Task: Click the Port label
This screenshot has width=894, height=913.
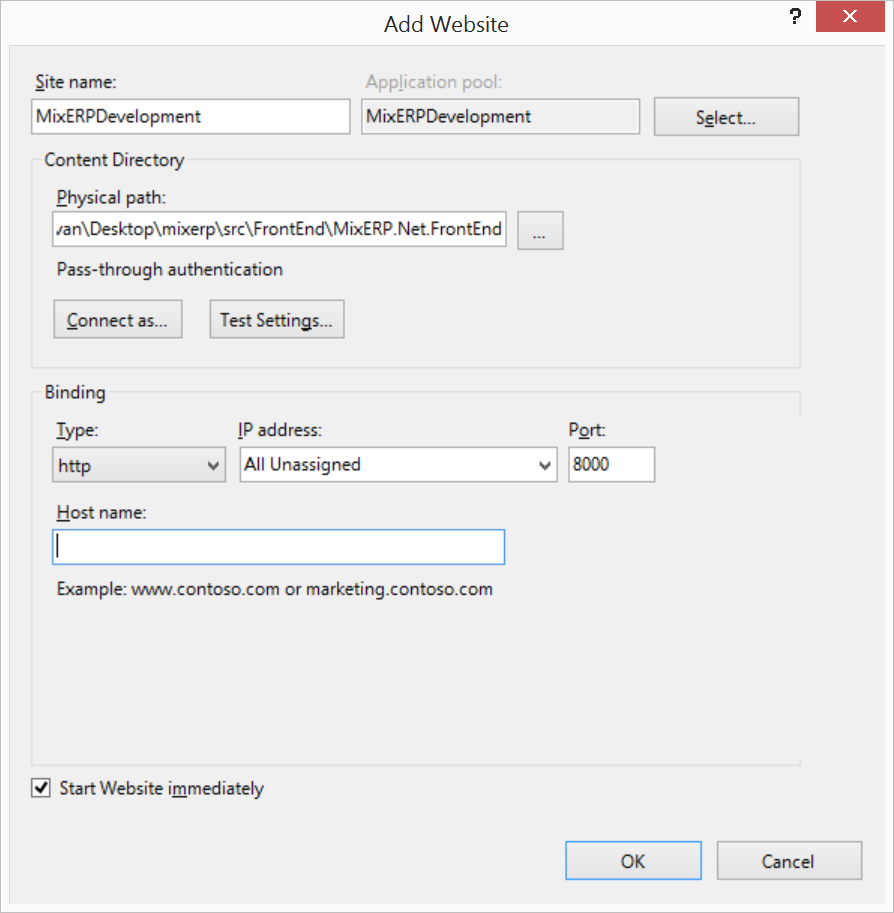Action: 587,430
